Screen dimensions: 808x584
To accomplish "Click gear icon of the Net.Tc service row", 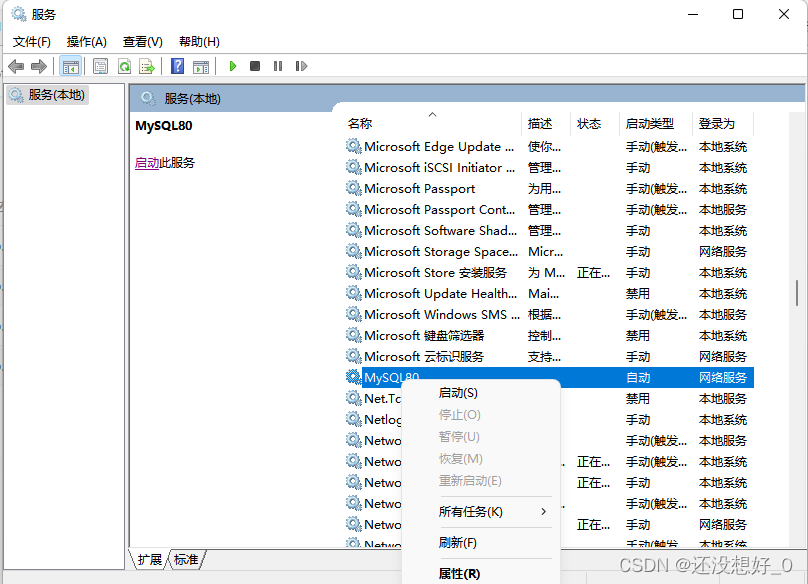I will click(x=354, y=398).
